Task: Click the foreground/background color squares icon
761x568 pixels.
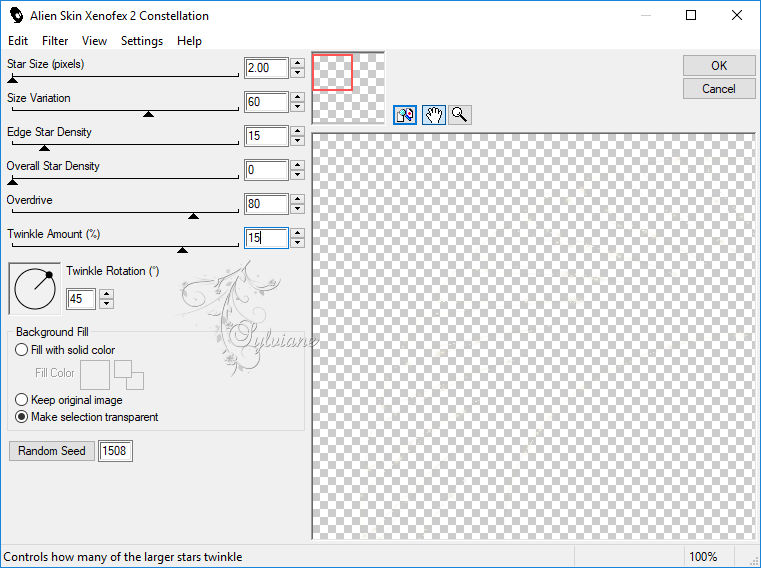Action: 129,375
